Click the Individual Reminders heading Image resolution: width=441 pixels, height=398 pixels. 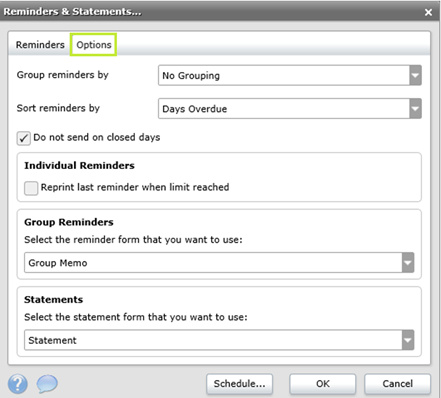(x=79, y=166)
